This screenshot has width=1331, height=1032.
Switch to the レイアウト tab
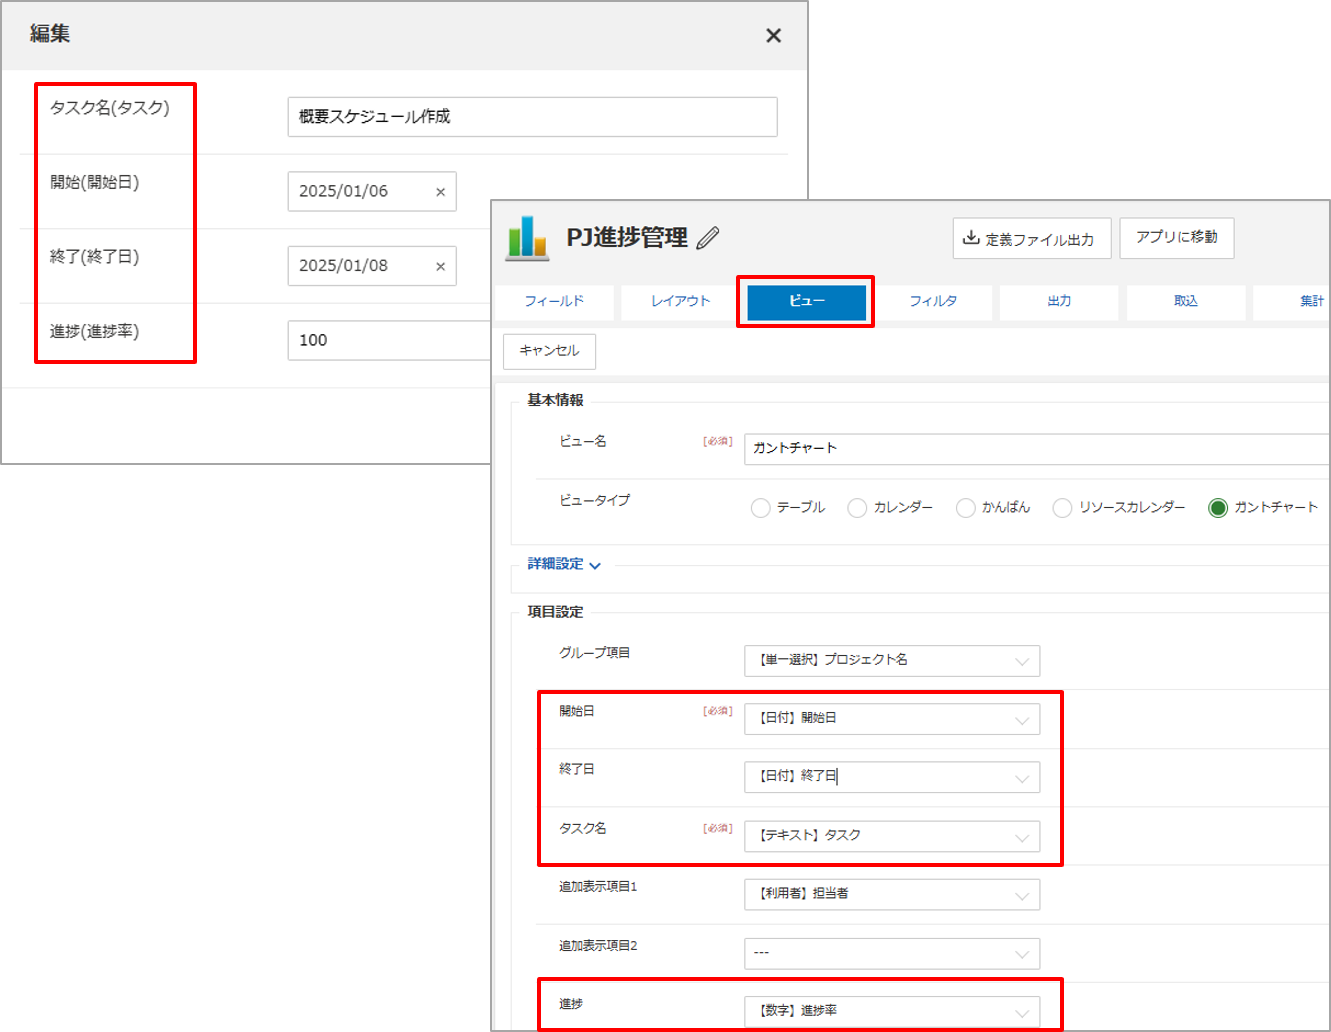click(680, 302)
